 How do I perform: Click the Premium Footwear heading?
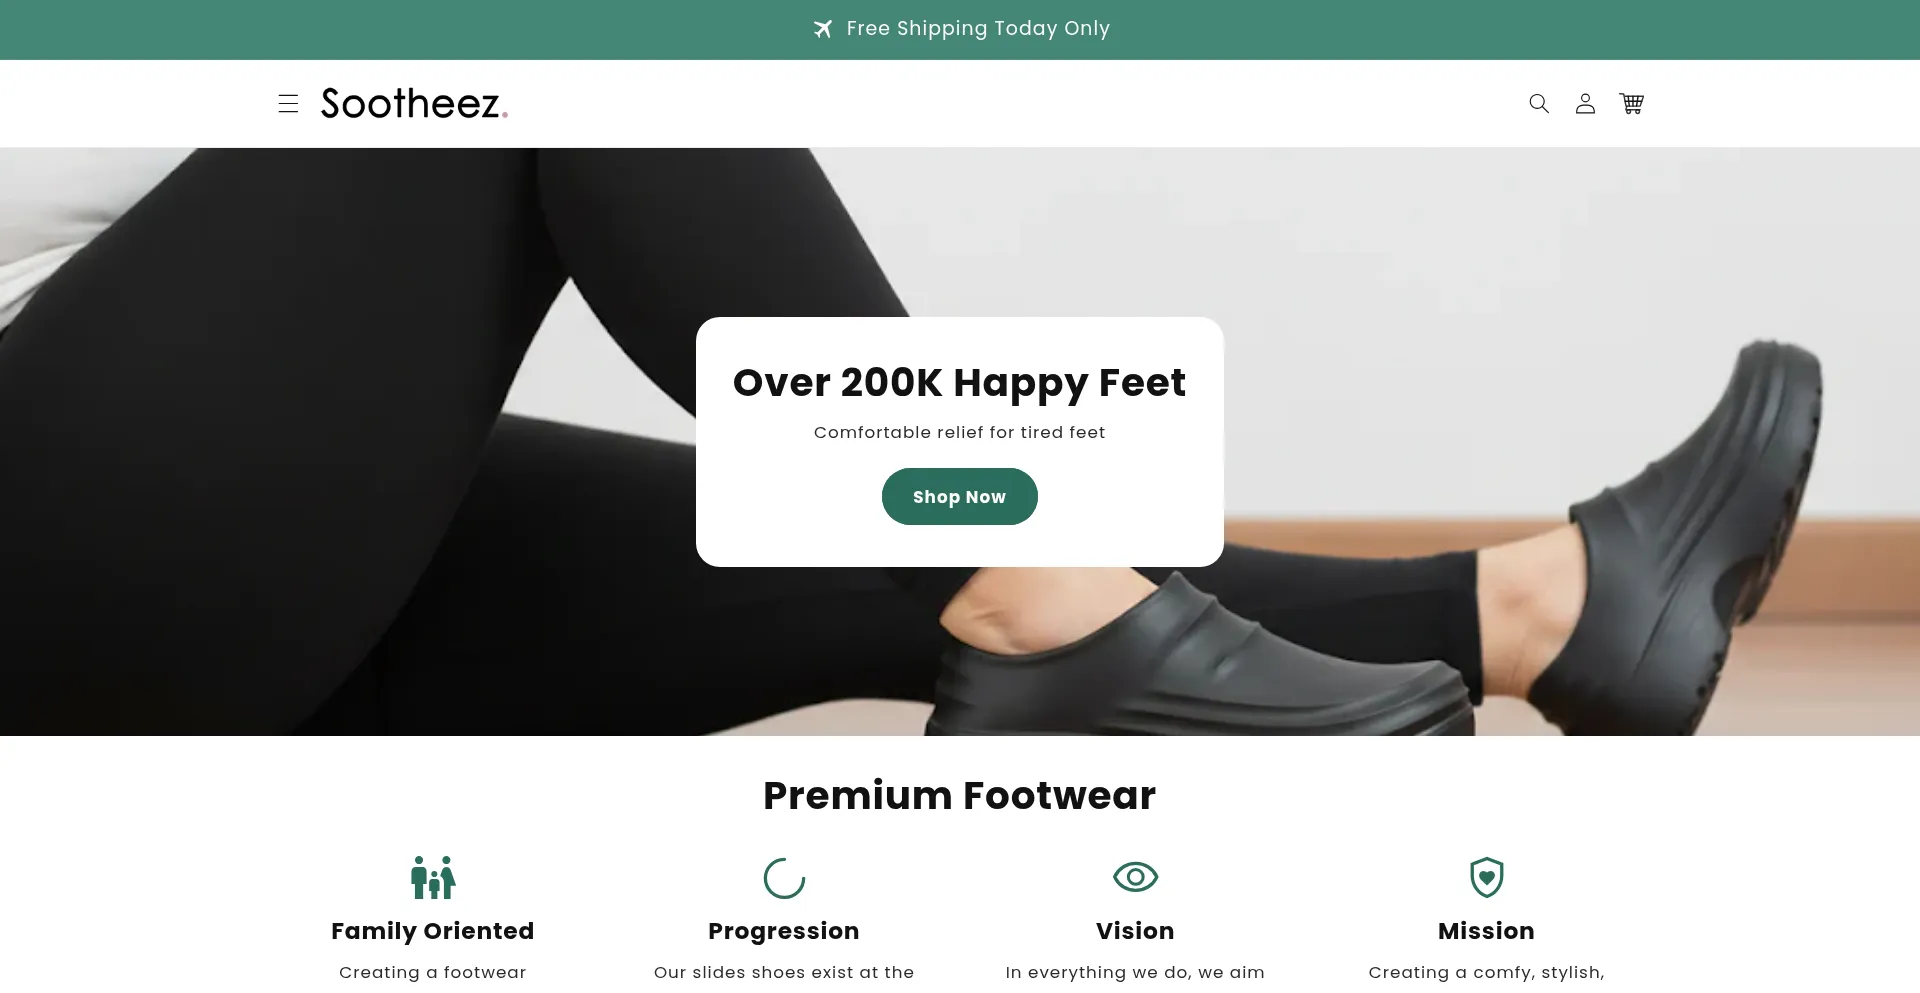(959, 795)
